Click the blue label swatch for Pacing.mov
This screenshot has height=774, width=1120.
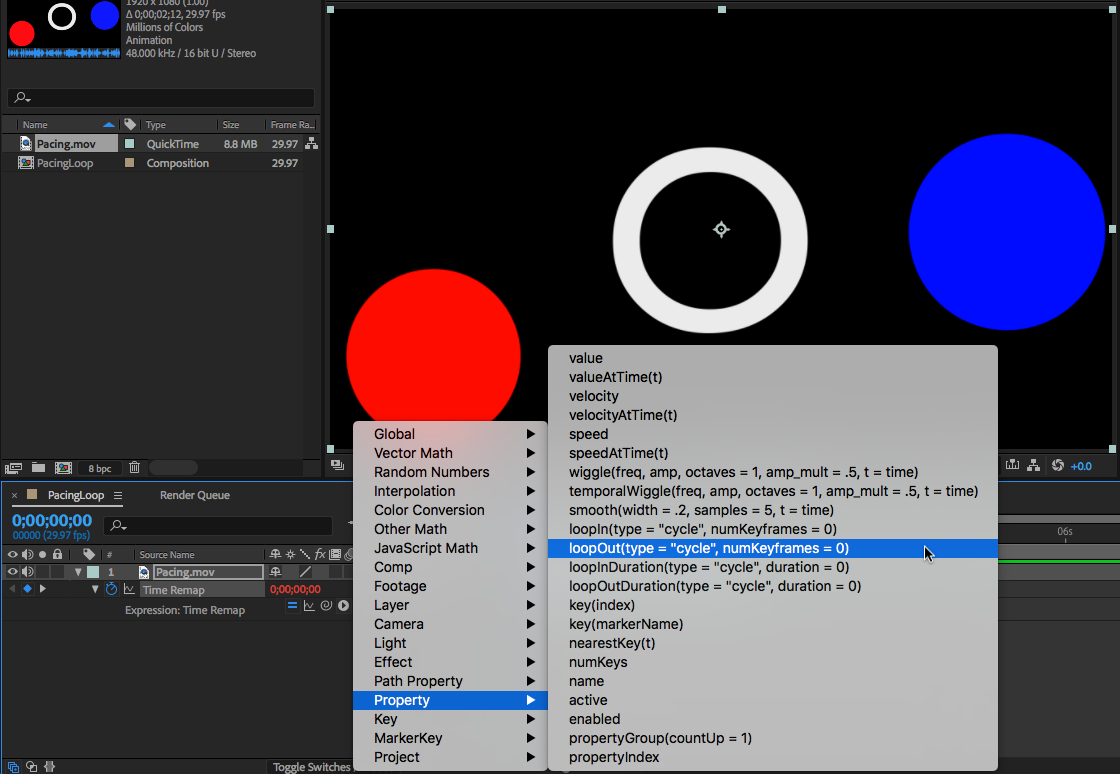click(x=129, y=144)
